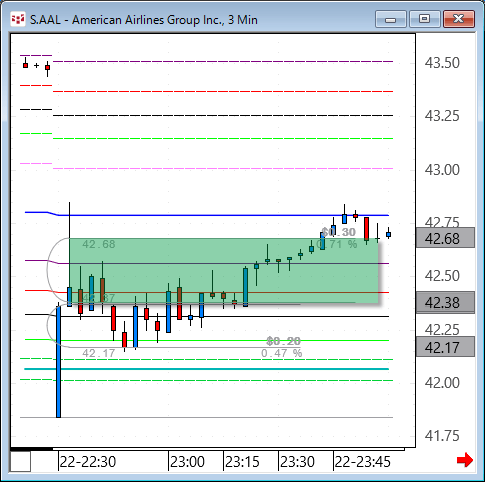The width and height of the screenshot is (485, 482).
Task: Click the 41.75 price scale label
Action: tap(442, 436)
